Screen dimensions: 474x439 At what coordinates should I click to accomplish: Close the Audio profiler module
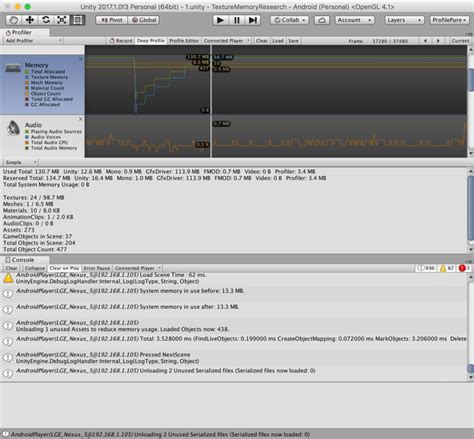pos(80,119)
